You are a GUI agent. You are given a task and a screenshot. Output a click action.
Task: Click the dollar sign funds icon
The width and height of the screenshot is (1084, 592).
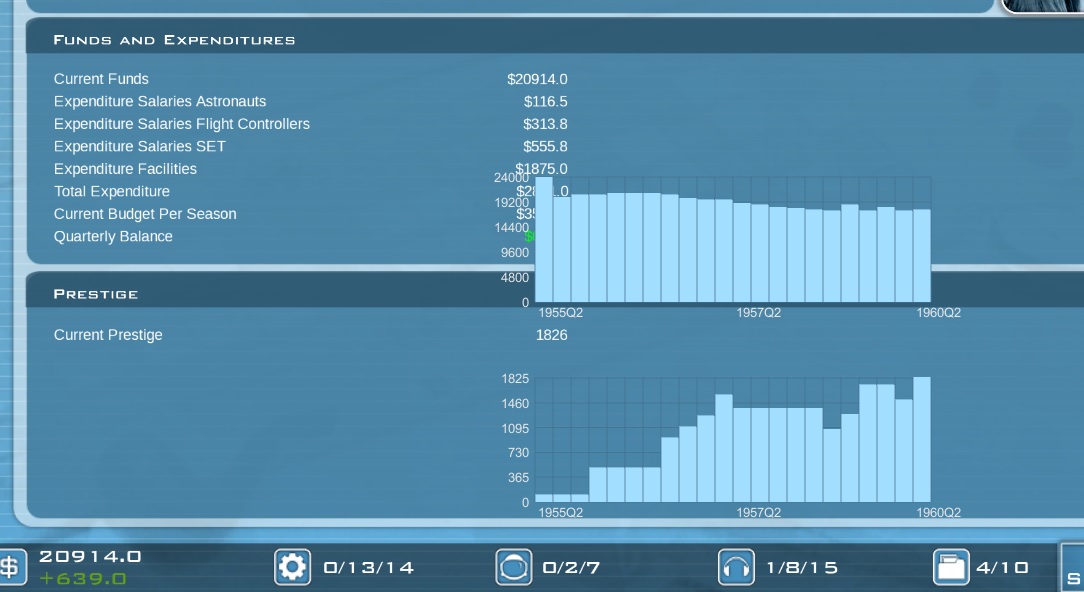(x=11, y=567)
